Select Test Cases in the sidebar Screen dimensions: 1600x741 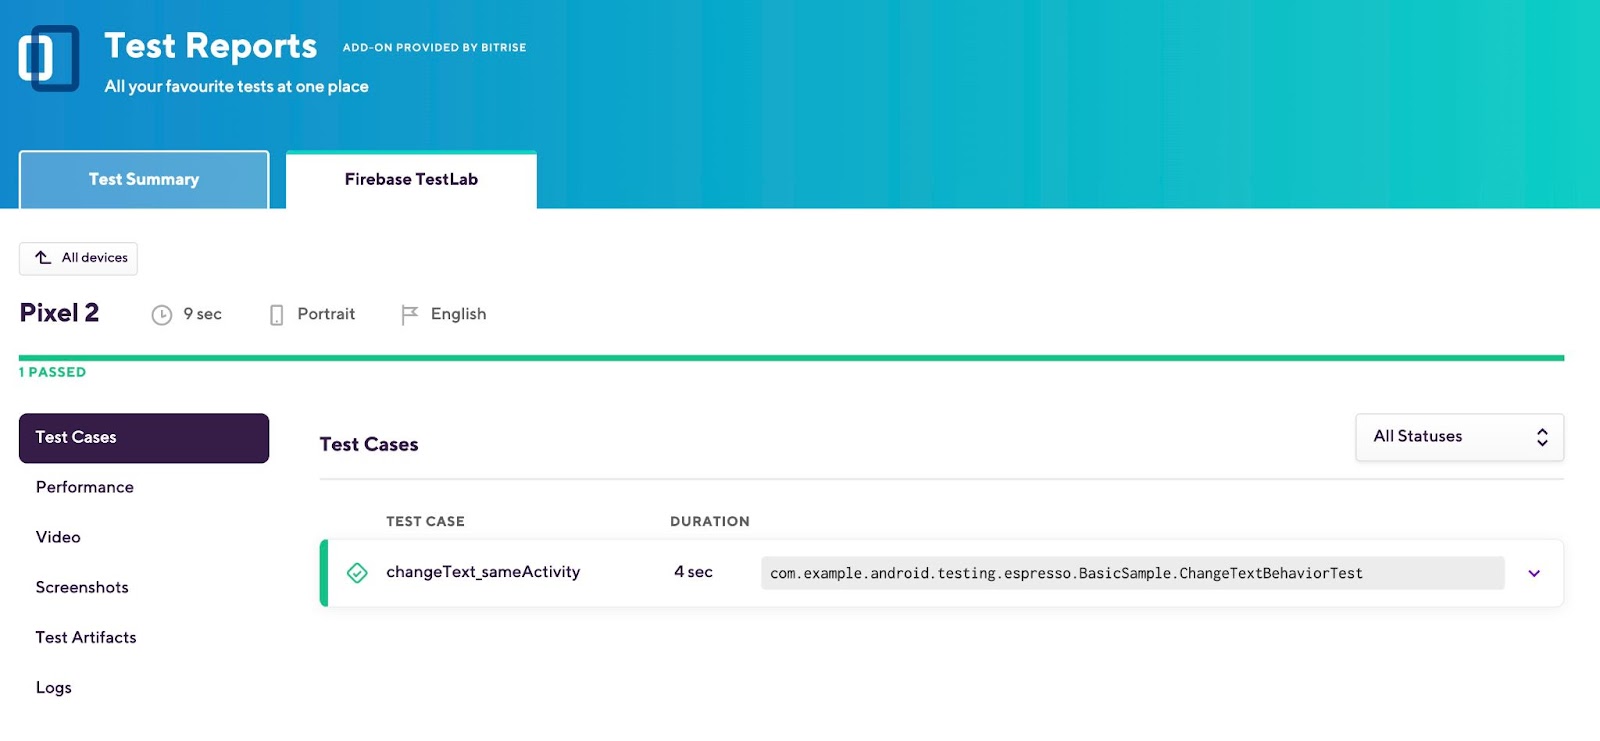tap(144, 438)
